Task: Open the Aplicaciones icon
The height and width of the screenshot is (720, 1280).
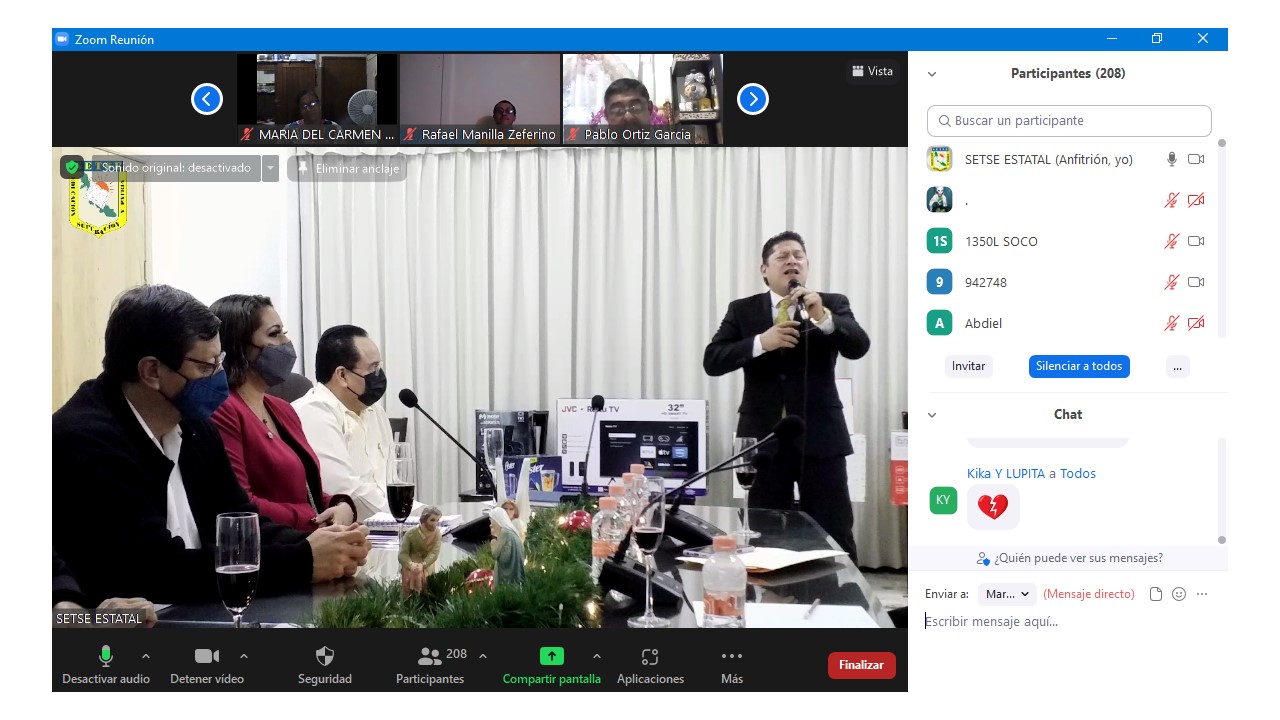Action: [x=650, y=656]
